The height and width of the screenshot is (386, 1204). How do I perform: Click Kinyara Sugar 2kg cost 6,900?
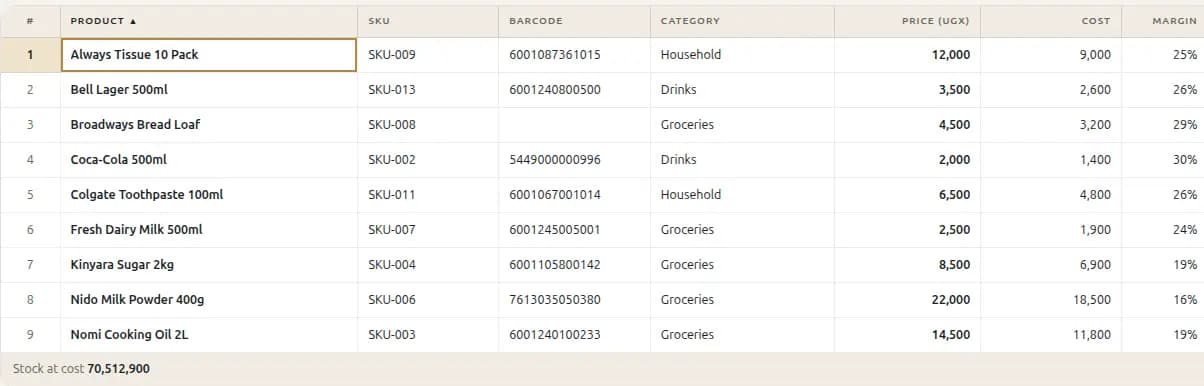pyautogui.click(x=1051, y=265)
